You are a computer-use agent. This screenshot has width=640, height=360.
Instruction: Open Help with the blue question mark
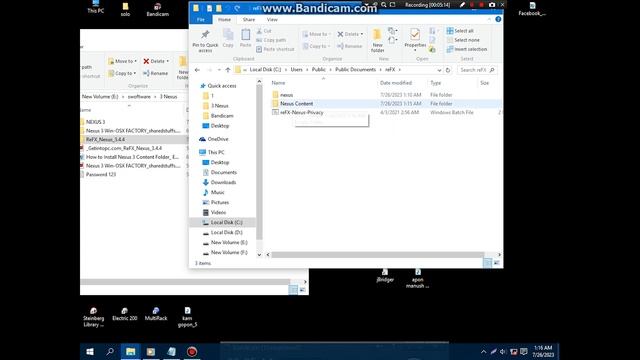(498, 19)
